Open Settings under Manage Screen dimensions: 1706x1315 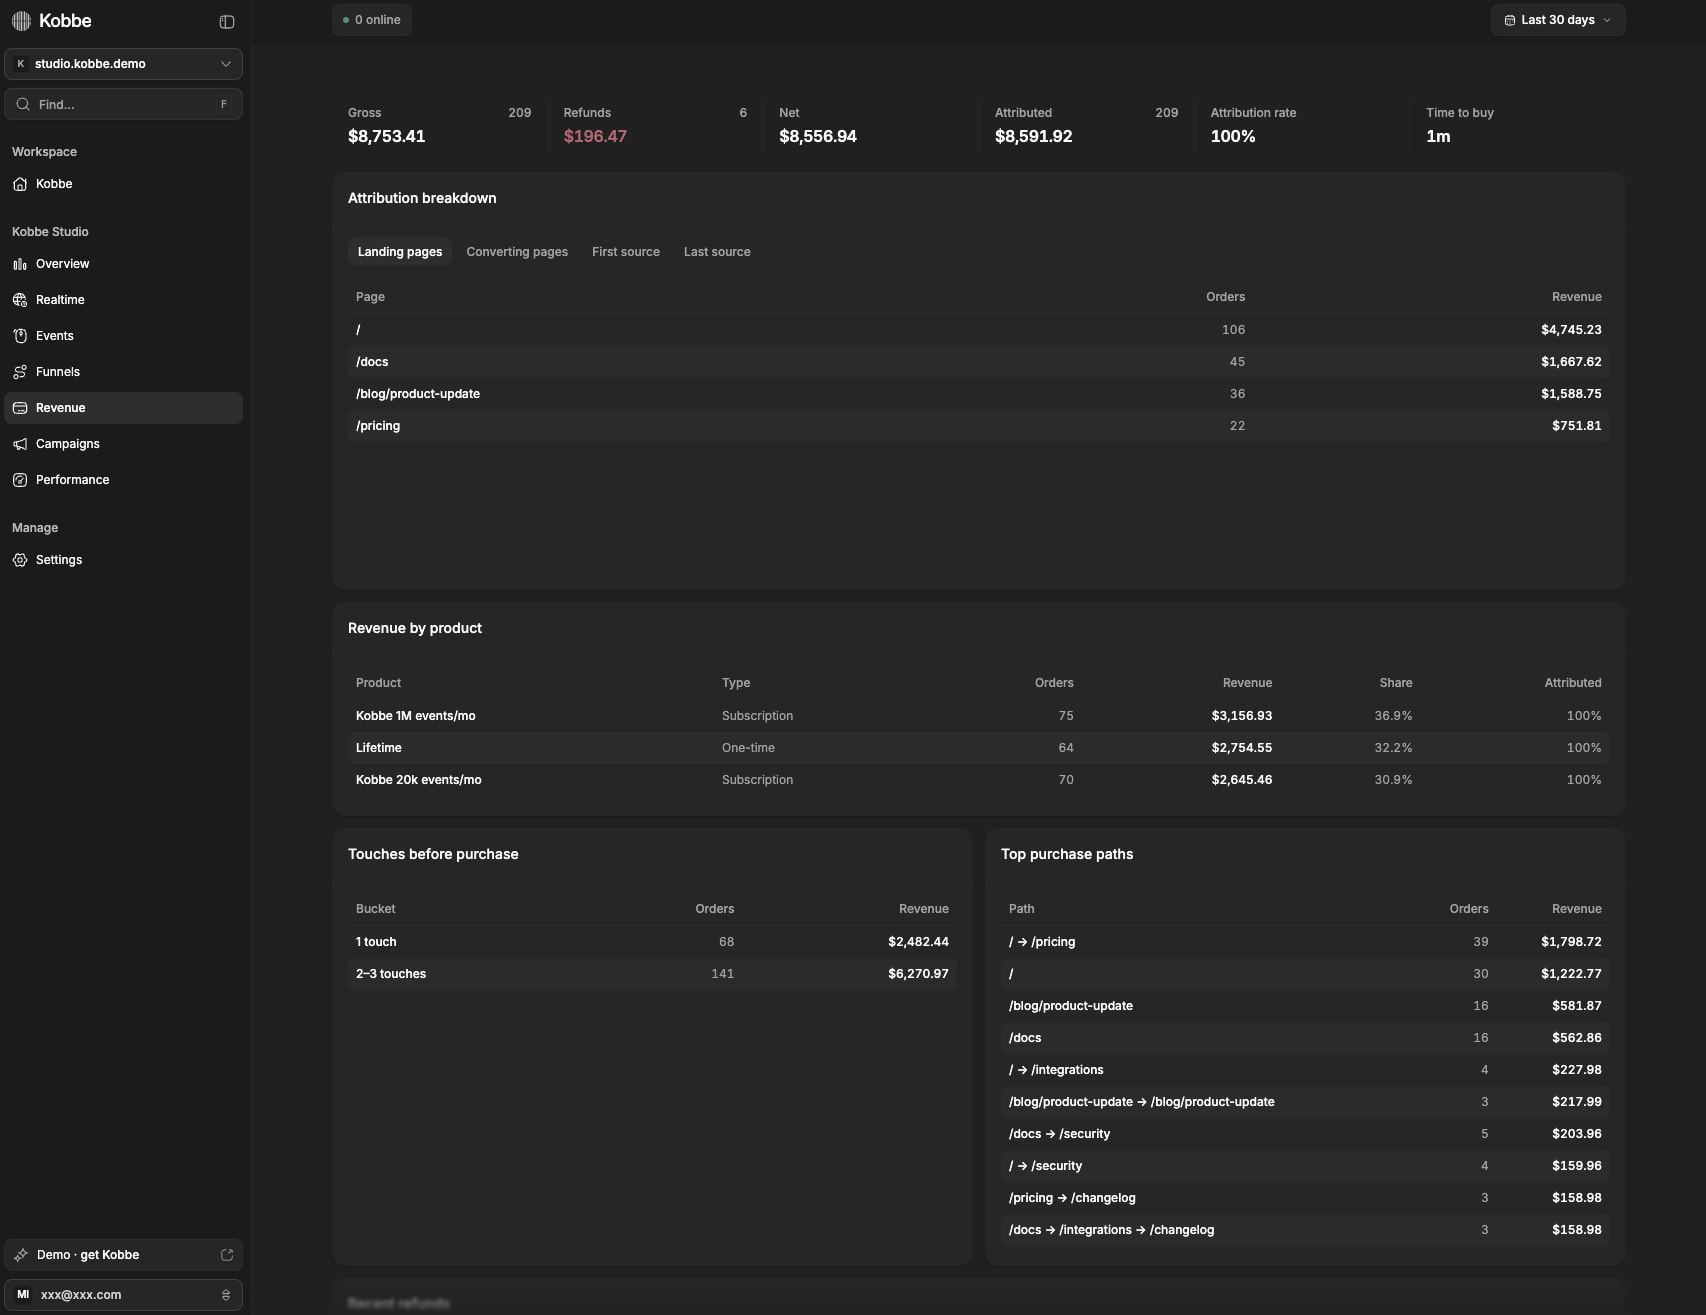coord(124,560)
